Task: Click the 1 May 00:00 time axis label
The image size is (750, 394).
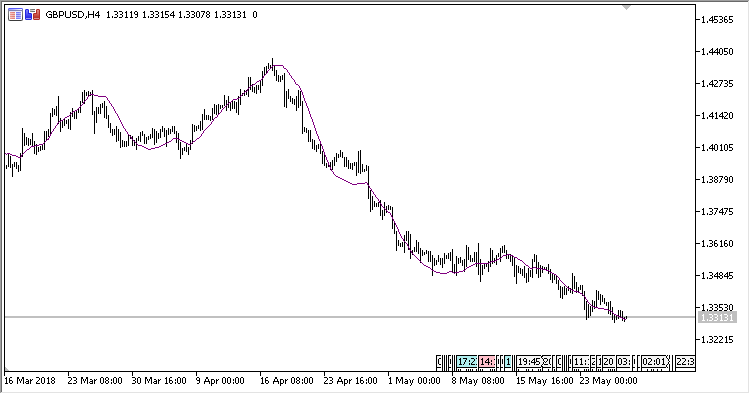Action: pyautogui.click(x=414, y=381)
